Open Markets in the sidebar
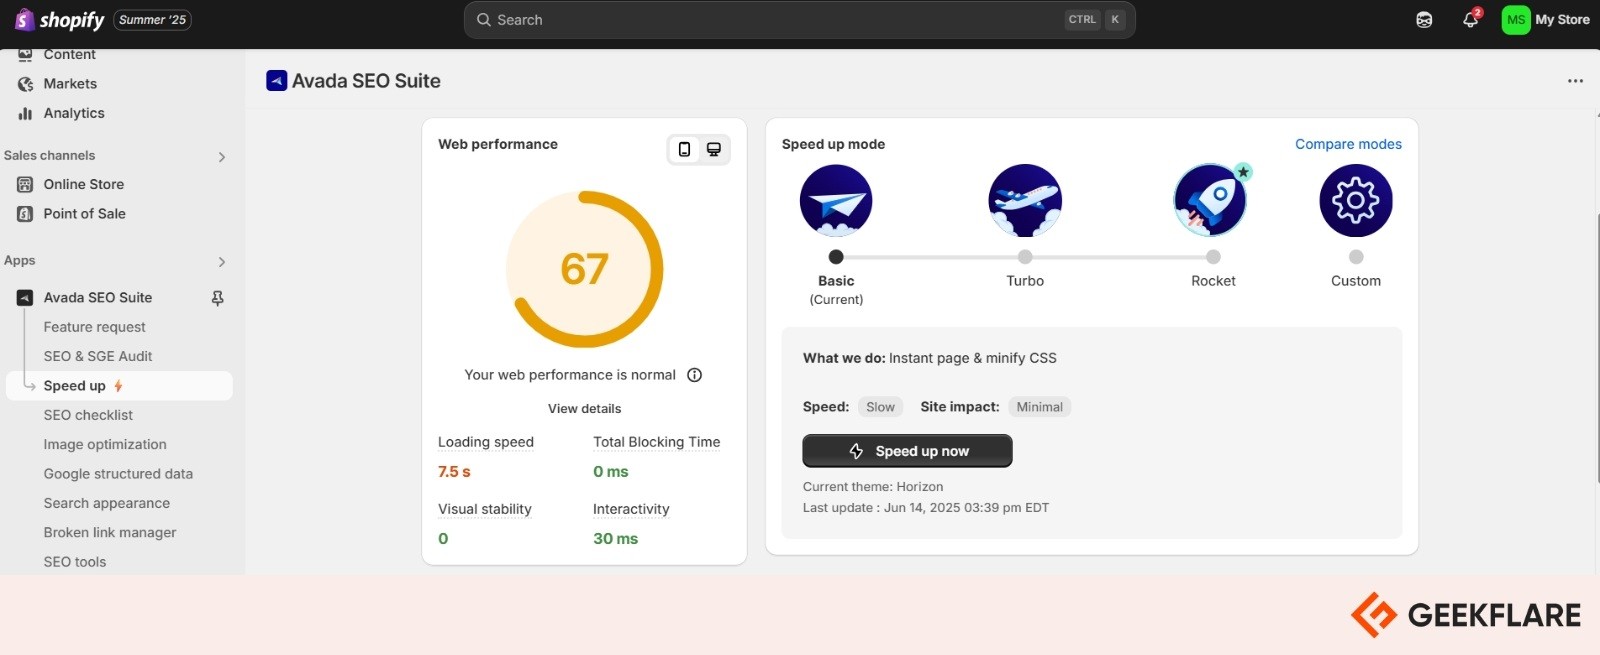The image size is (1600, 655). coord(70,84)
